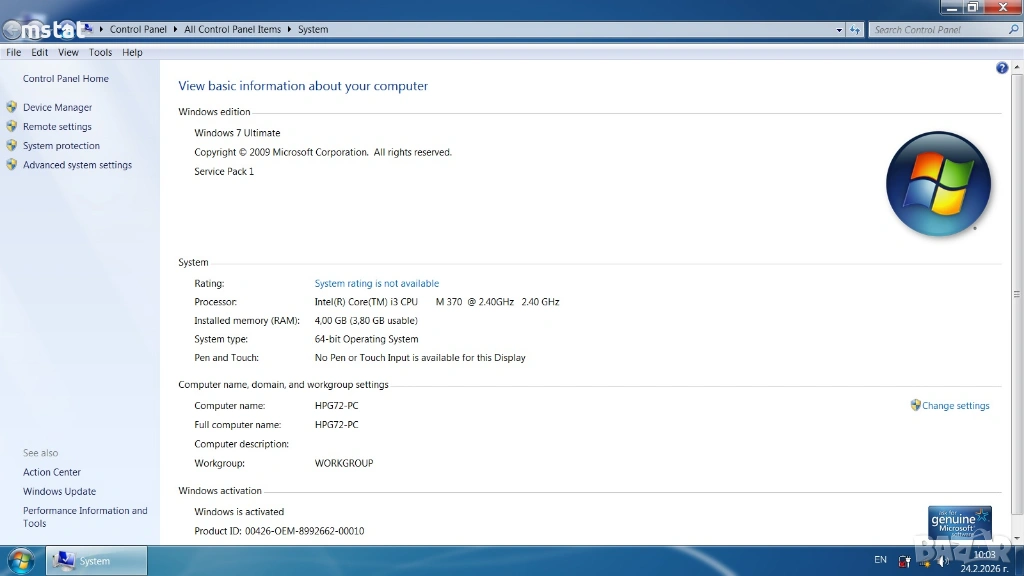Click the shield icon beside System protection
The height and width of the screenshot is (576, 1024).
click(12, 146)
